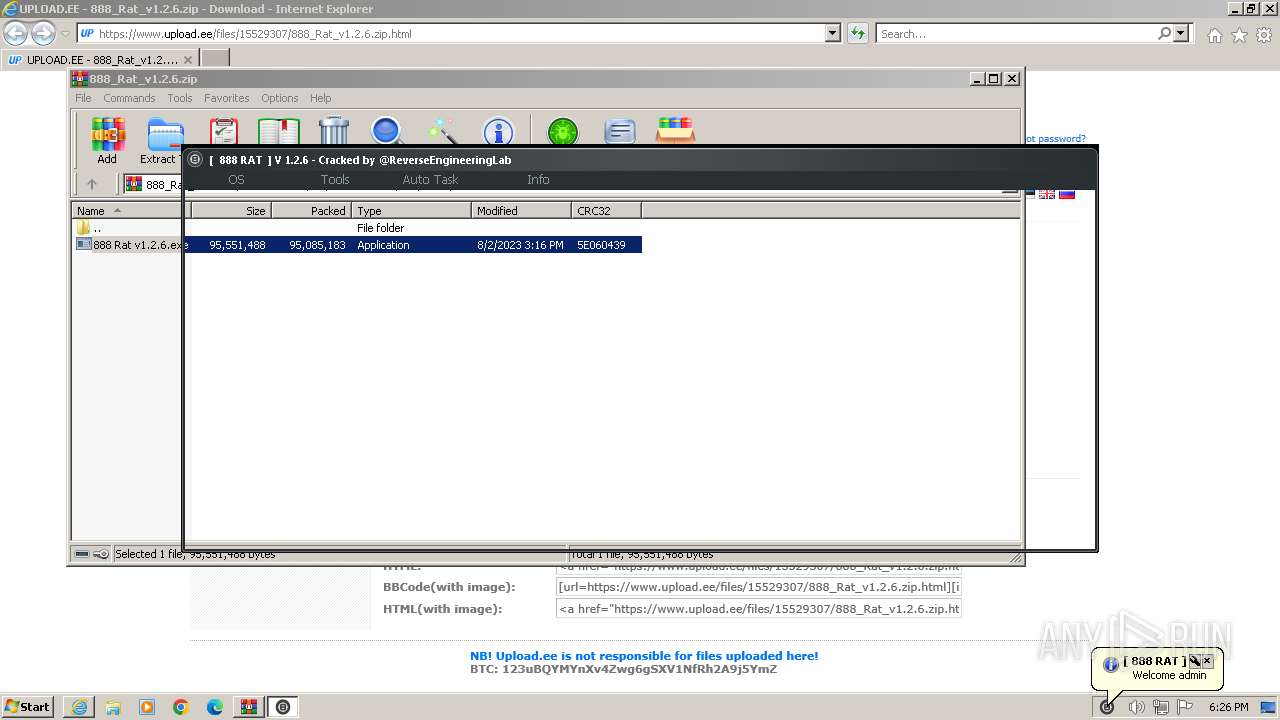Click the WinRAR SFX icon
Screen dimensions: 1280x720
tap(676, 131)
